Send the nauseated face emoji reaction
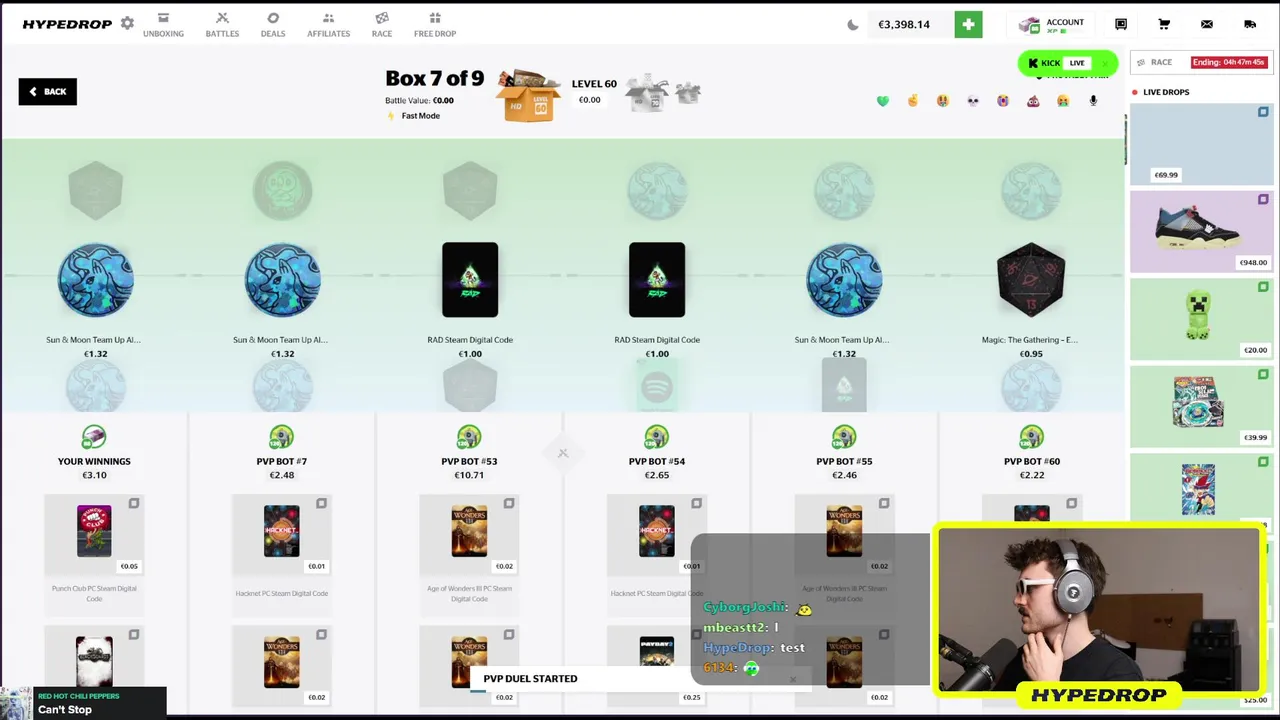 click(1063, 101)
